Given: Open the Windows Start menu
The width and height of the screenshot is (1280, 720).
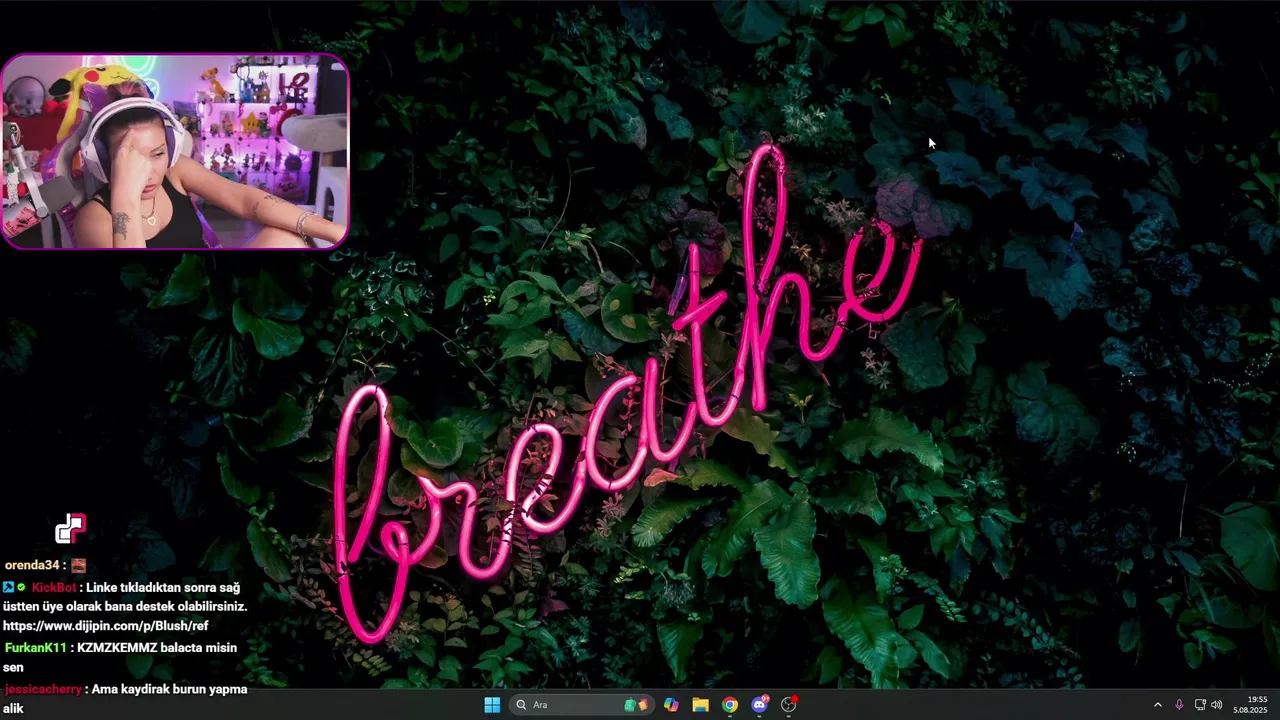Looking at the screenshot, I should [492, 705].
